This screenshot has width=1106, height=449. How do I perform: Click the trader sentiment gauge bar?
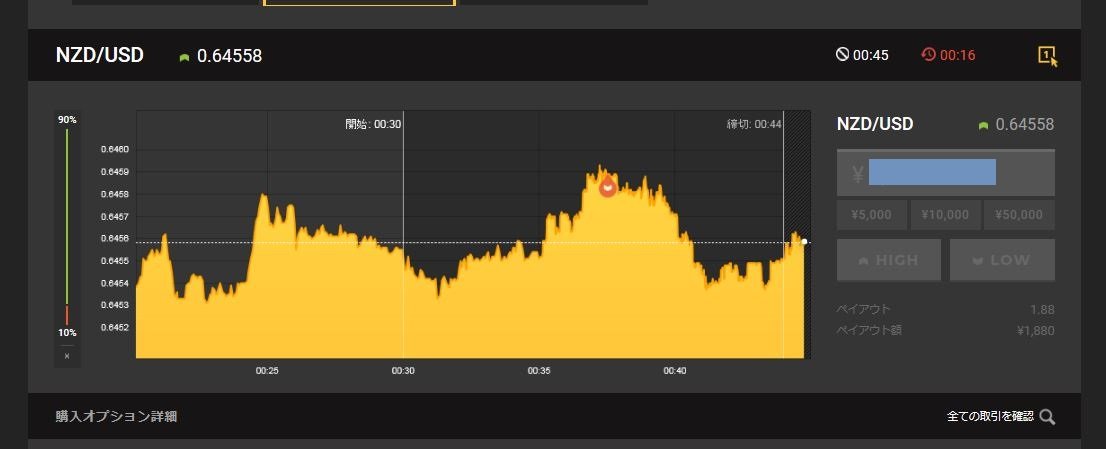click(67, 226)
